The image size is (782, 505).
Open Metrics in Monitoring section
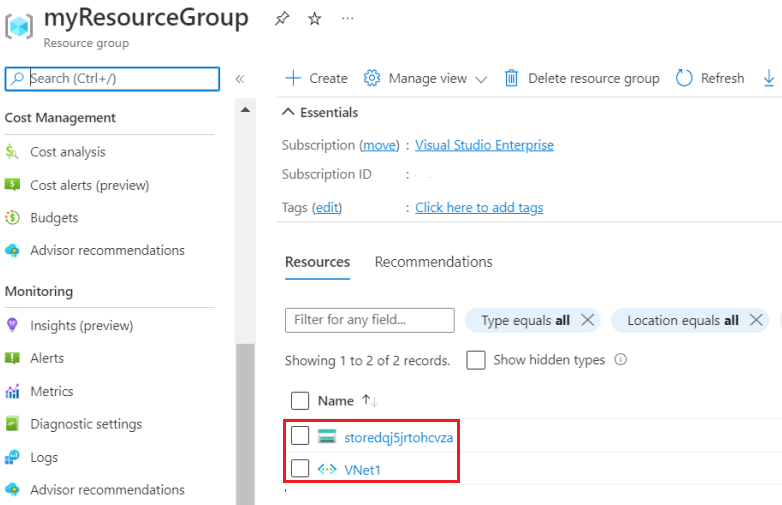tap(52, 391)
